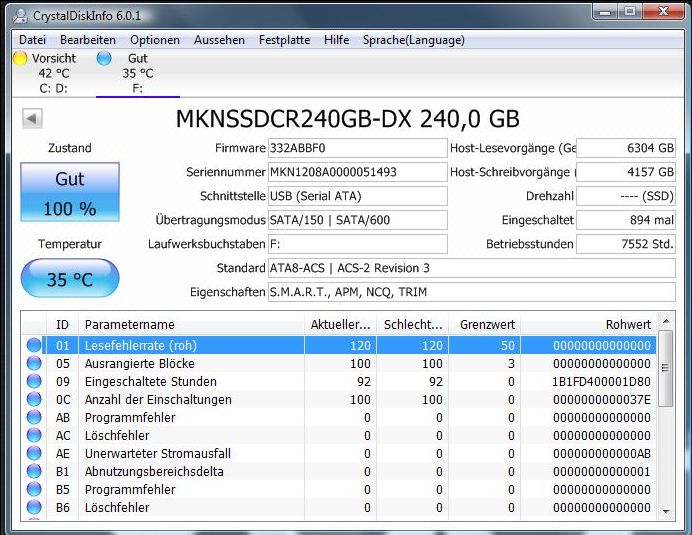Sort by ID column header
This screenshot has width=692, height=535.
62,324
